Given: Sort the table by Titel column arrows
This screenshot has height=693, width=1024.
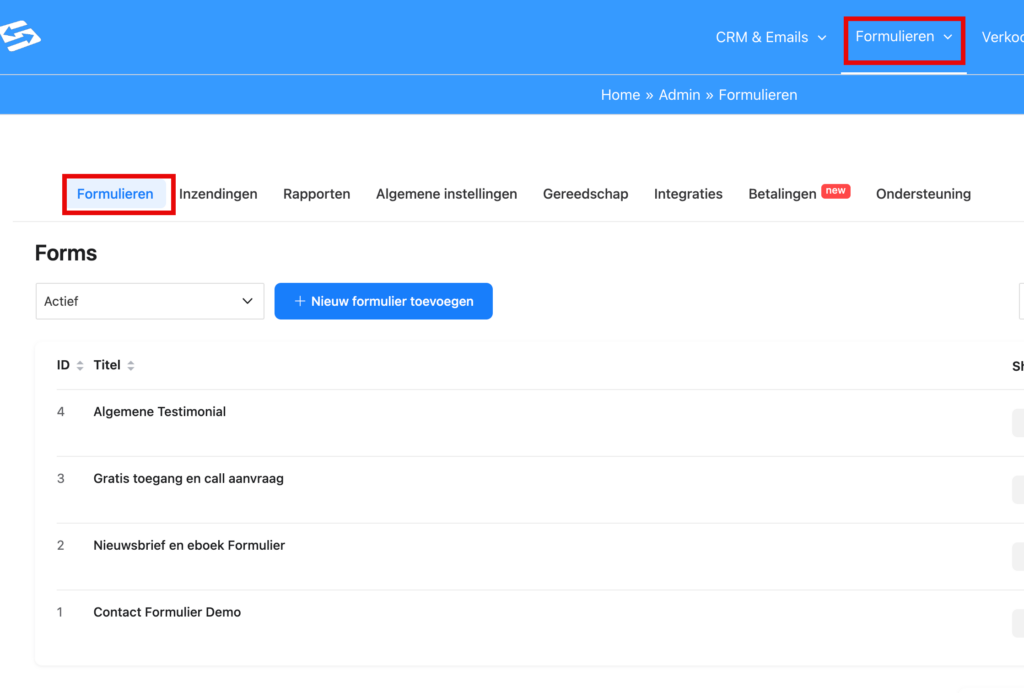Looking at the screenshot, I should point(130,366).
